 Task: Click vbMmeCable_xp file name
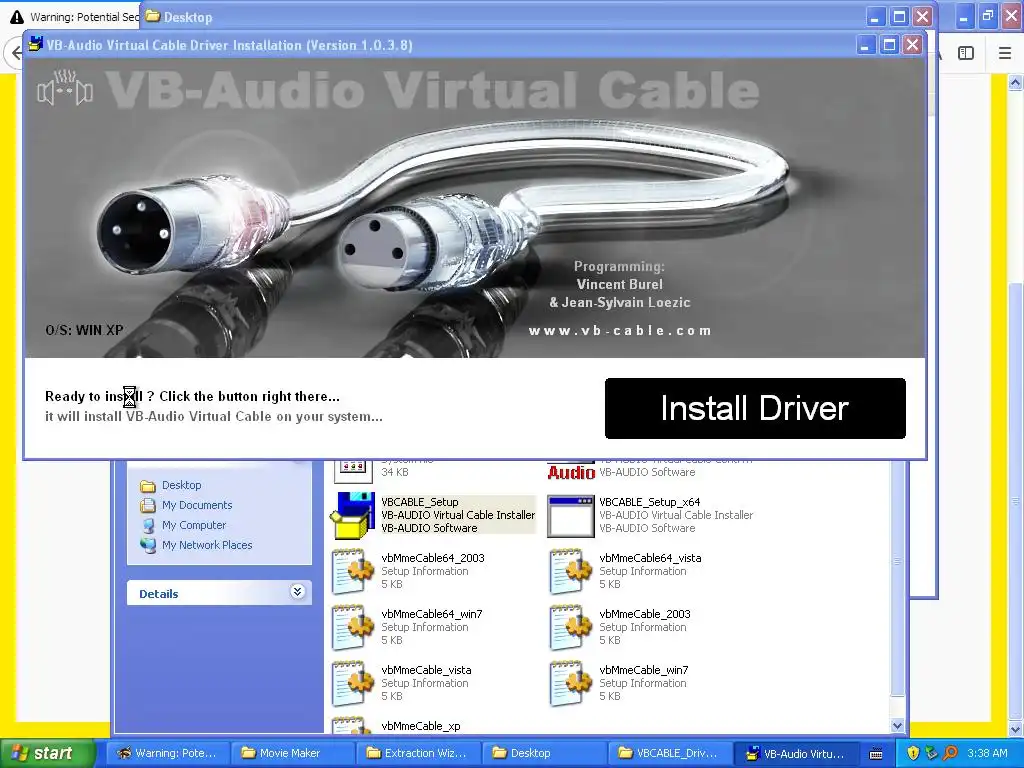point(421,726)
